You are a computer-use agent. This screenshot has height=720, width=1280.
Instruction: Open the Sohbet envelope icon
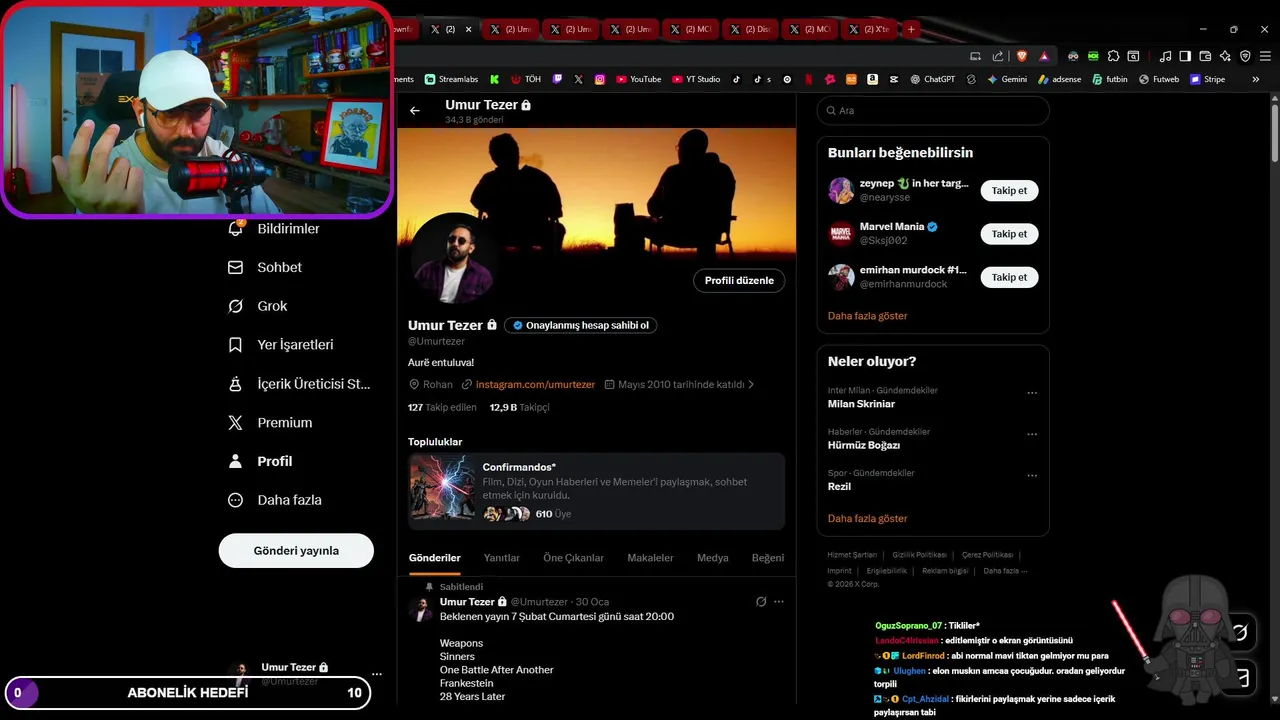tap(235, 267)
